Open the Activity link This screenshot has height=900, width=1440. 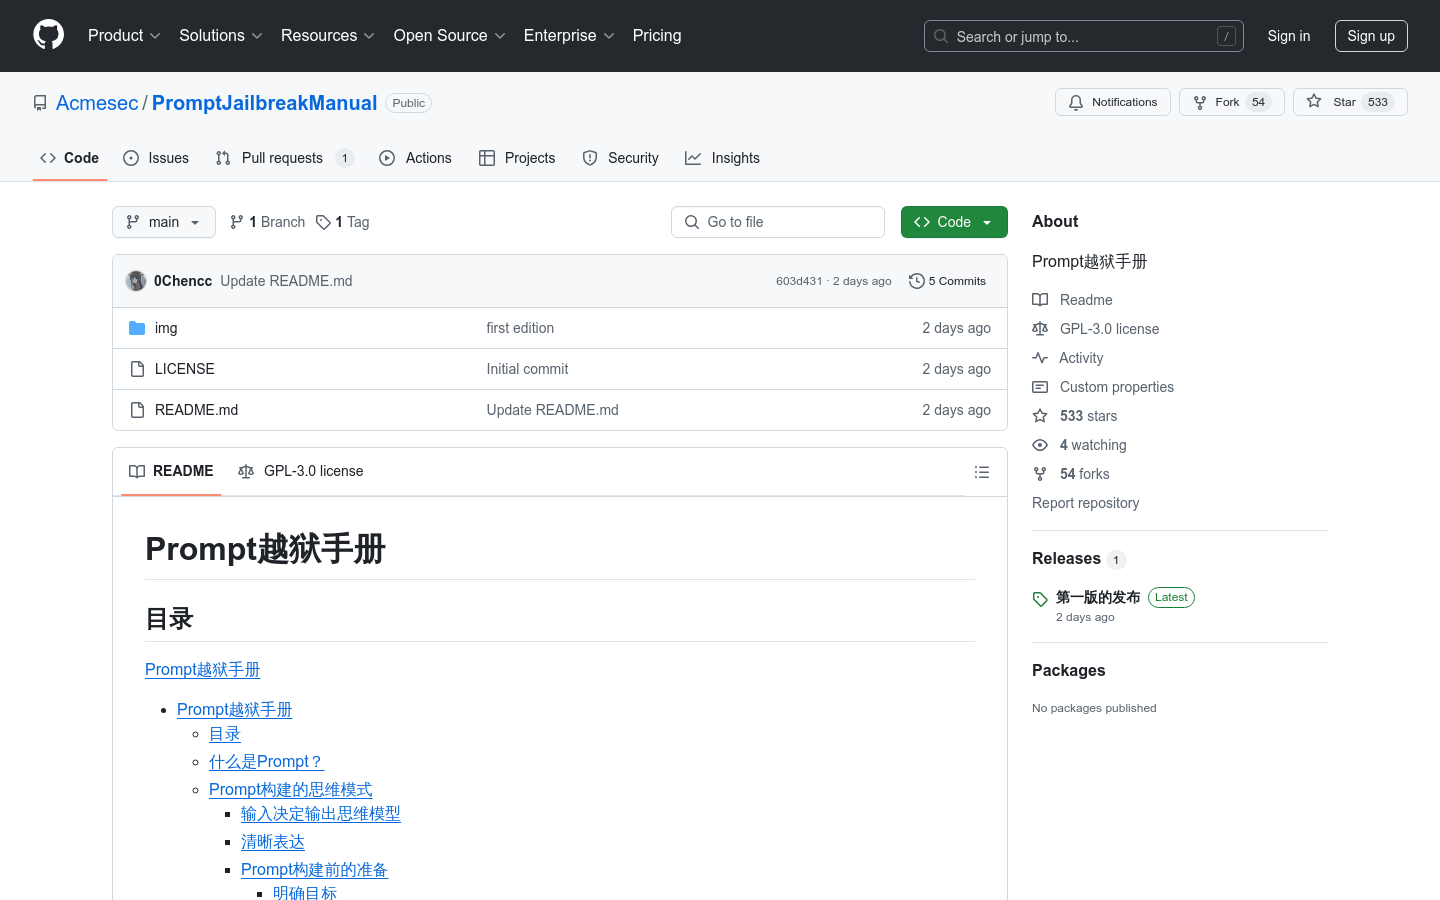click(x=1068, y=358)
